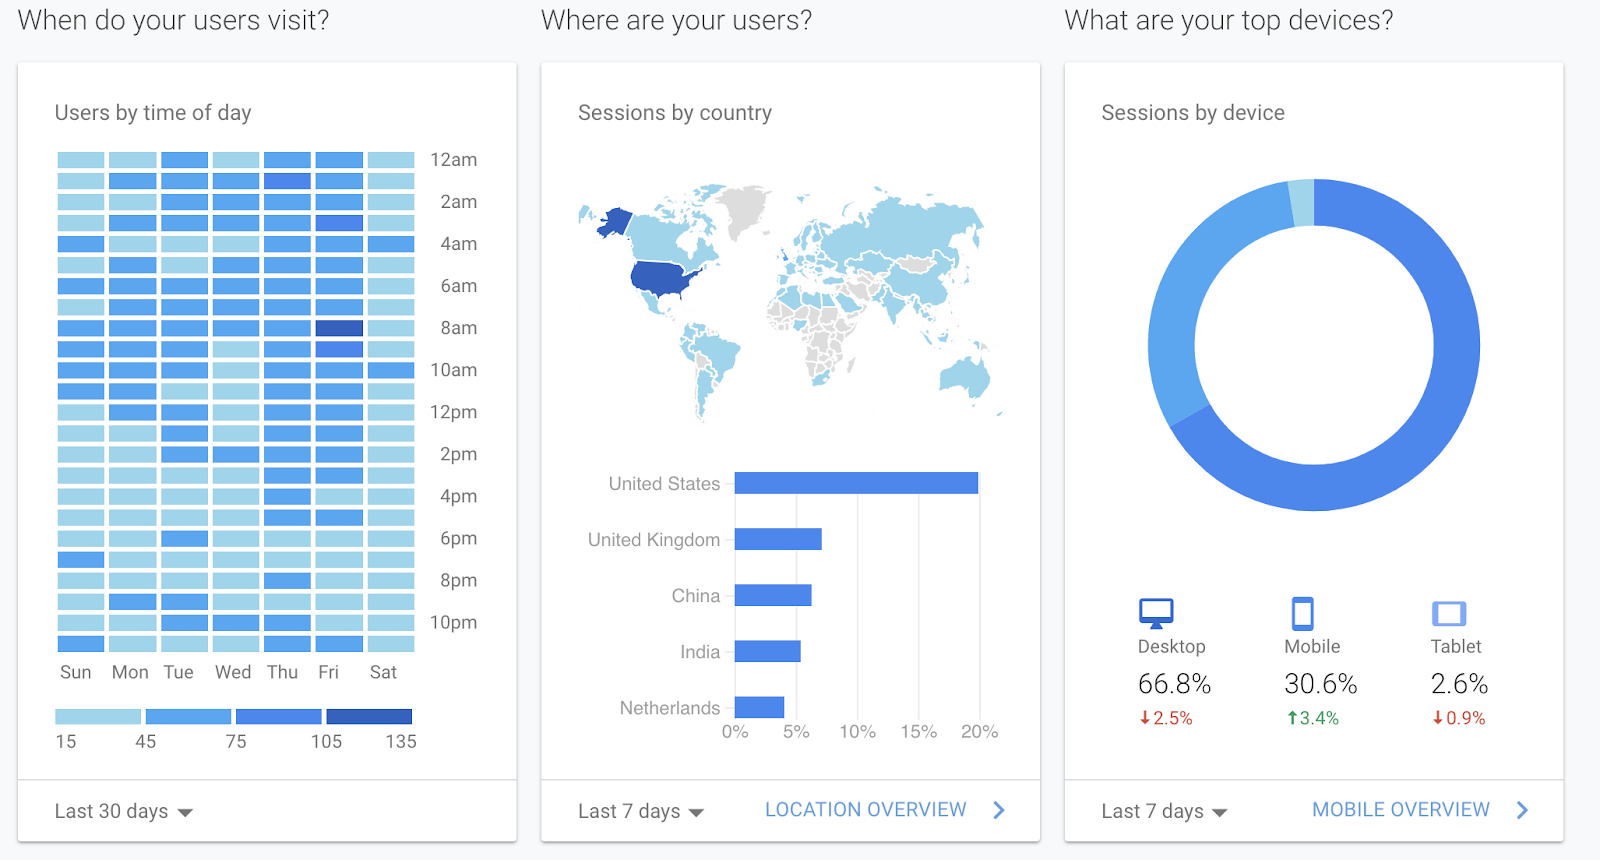The height and width of the screenshot is (860, 1600).
Task: Click the Tablet device icon
Action: coord(1449,613)
